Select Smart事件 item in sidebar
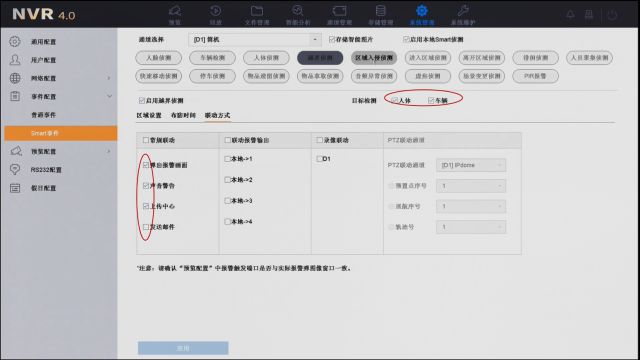The height and width of the screenshot is (360, 640). 61,133
